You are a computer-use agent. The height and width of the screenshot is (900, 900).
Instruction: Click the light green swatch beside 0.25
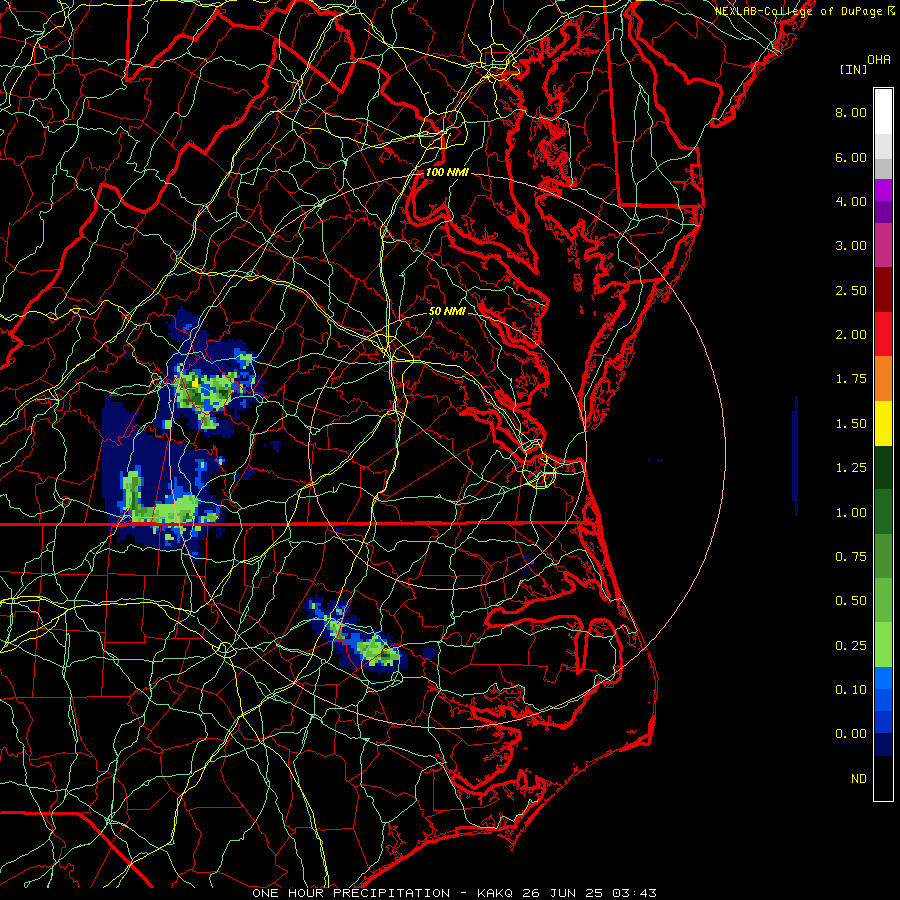(883, 645)
